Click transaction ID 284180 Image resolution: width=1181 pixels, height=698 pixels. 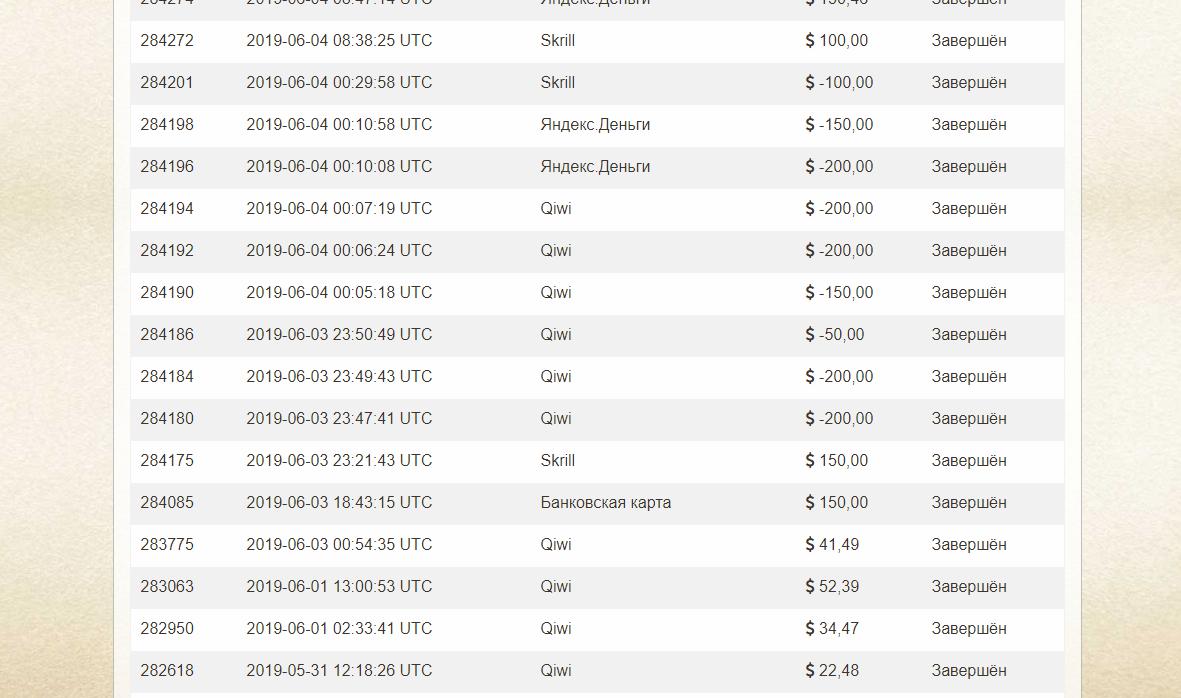(x=166, y=419)
